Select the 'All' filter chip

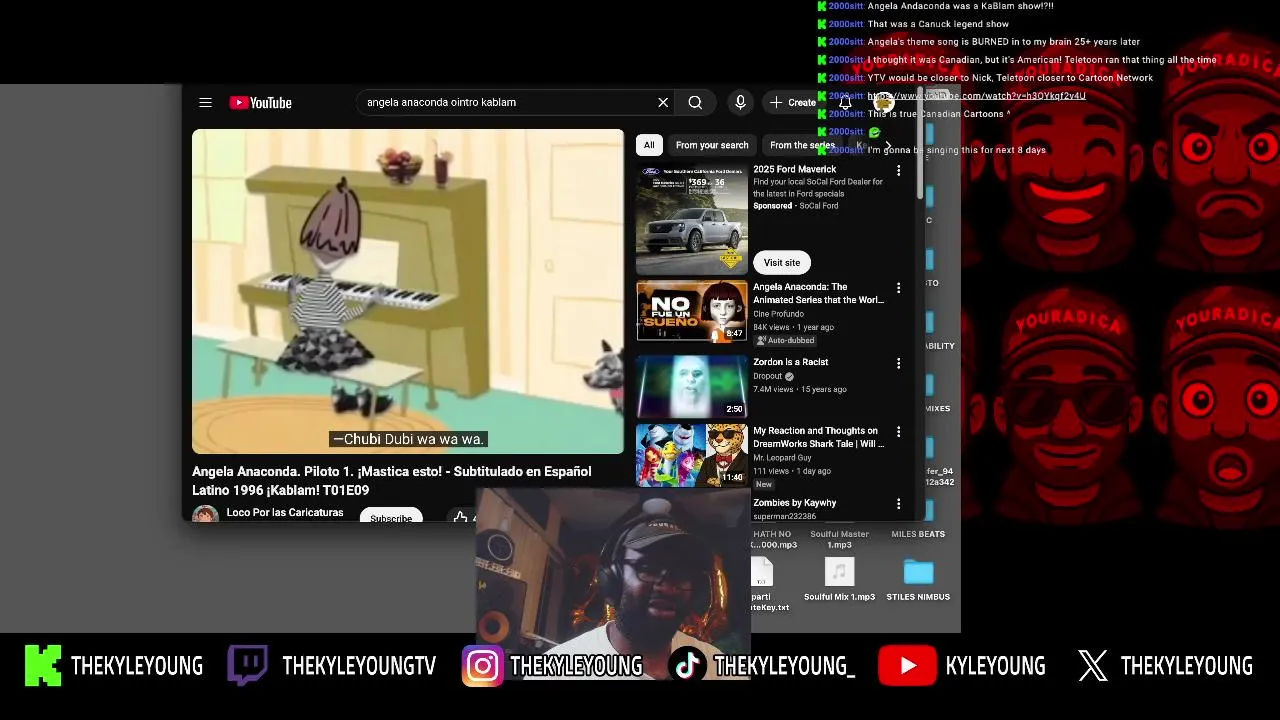[649, 145]
